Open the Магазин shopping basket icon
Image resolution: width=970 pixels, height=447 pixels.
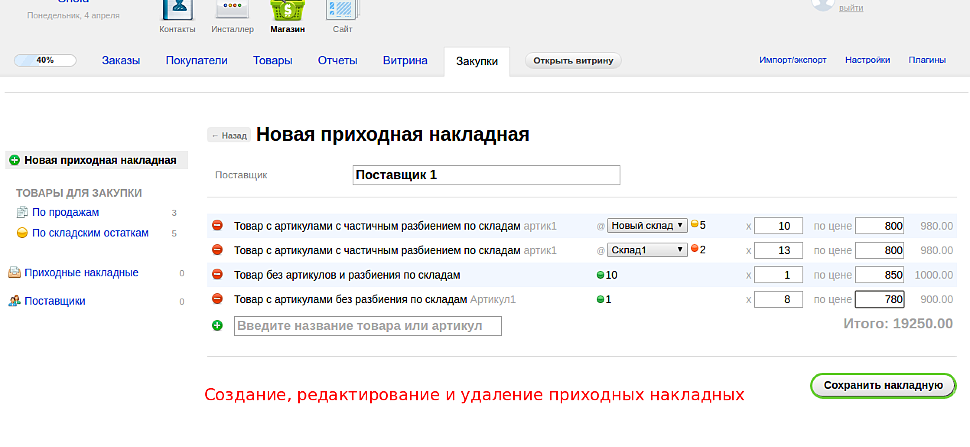[x=287, y=11]
